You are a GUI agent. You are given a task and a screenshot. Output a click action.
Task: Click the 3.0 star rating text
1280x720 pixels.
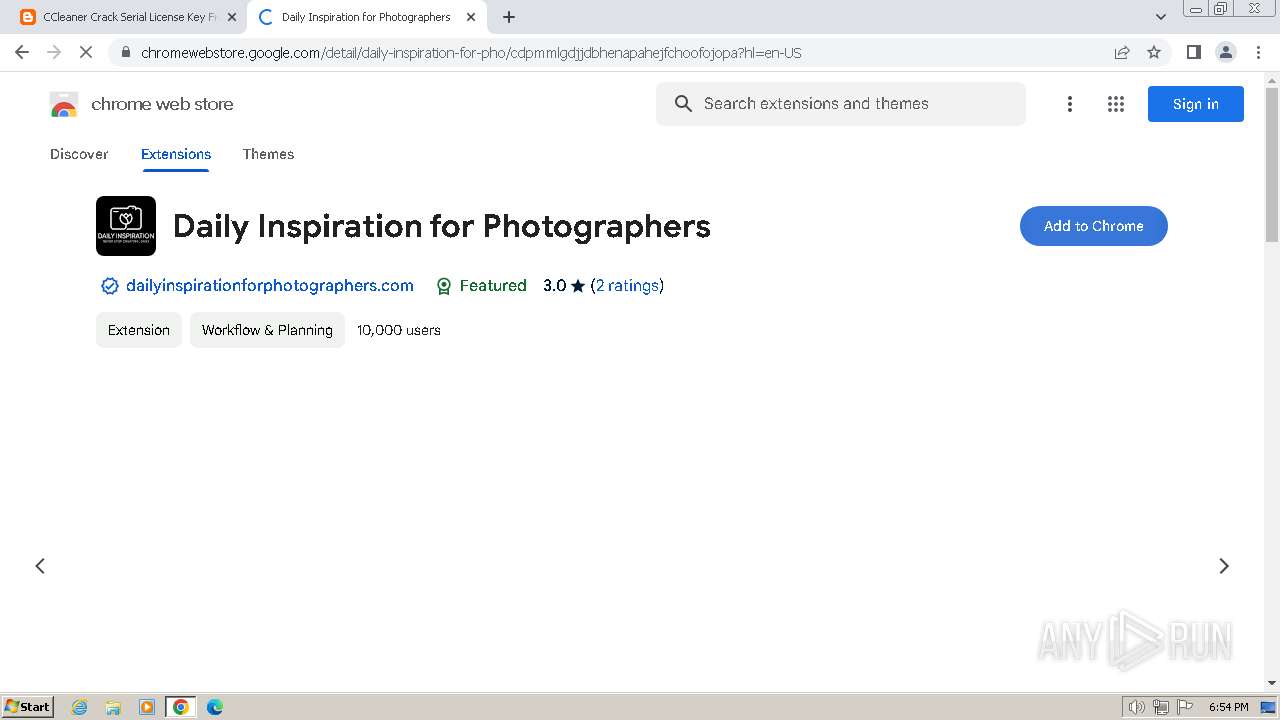pos(564,286)
